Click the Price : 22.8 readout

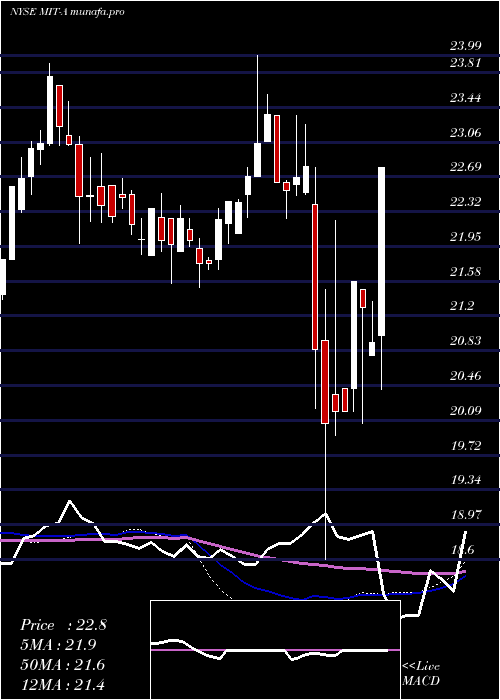63,625
